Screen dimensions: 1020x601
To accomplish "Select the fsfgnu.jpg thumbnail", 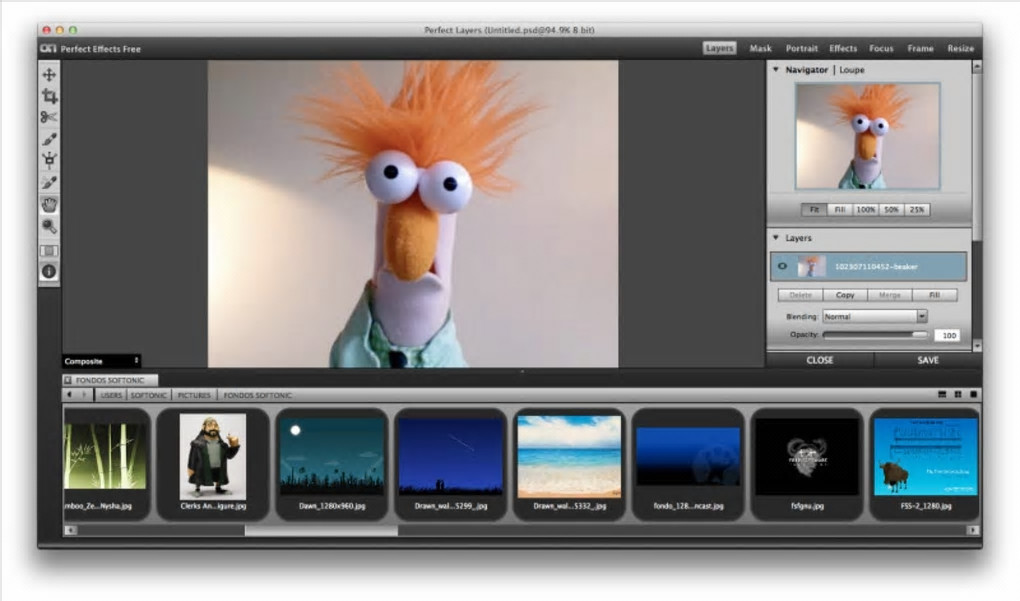I will click(807, 463).
